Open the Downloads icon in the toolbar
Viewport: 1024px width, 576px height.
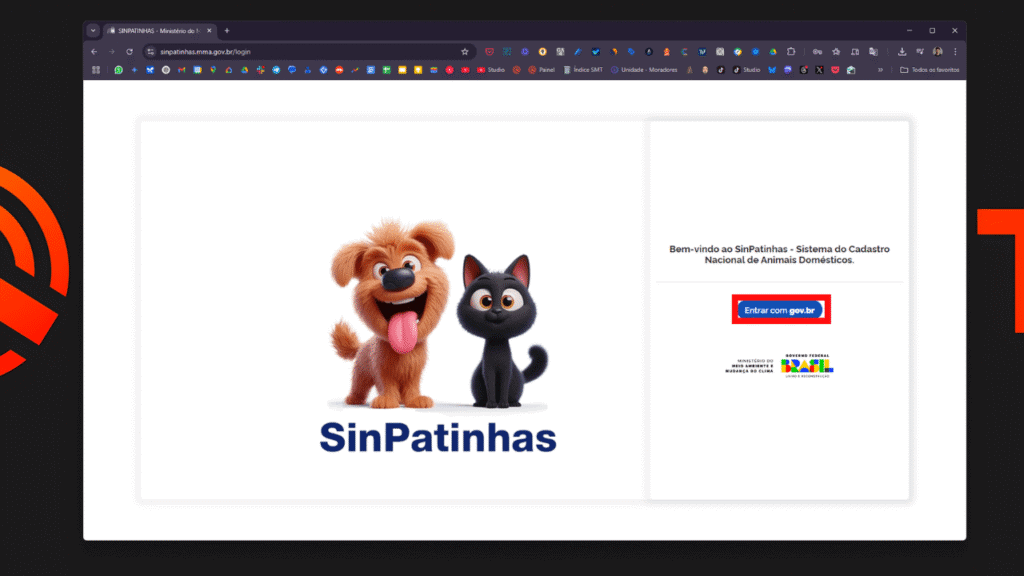click(902, 51)
